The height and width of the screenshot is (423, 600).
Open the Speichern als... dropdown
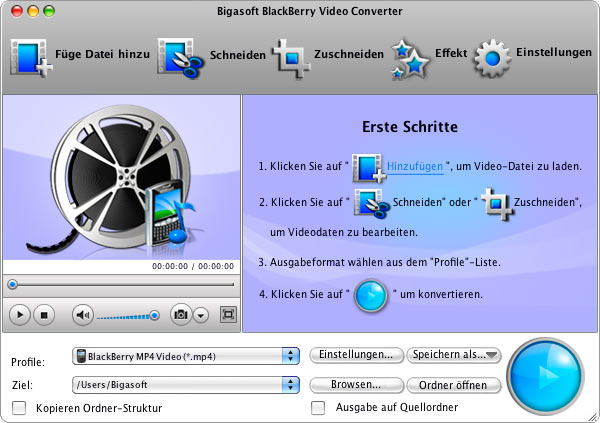454,355
